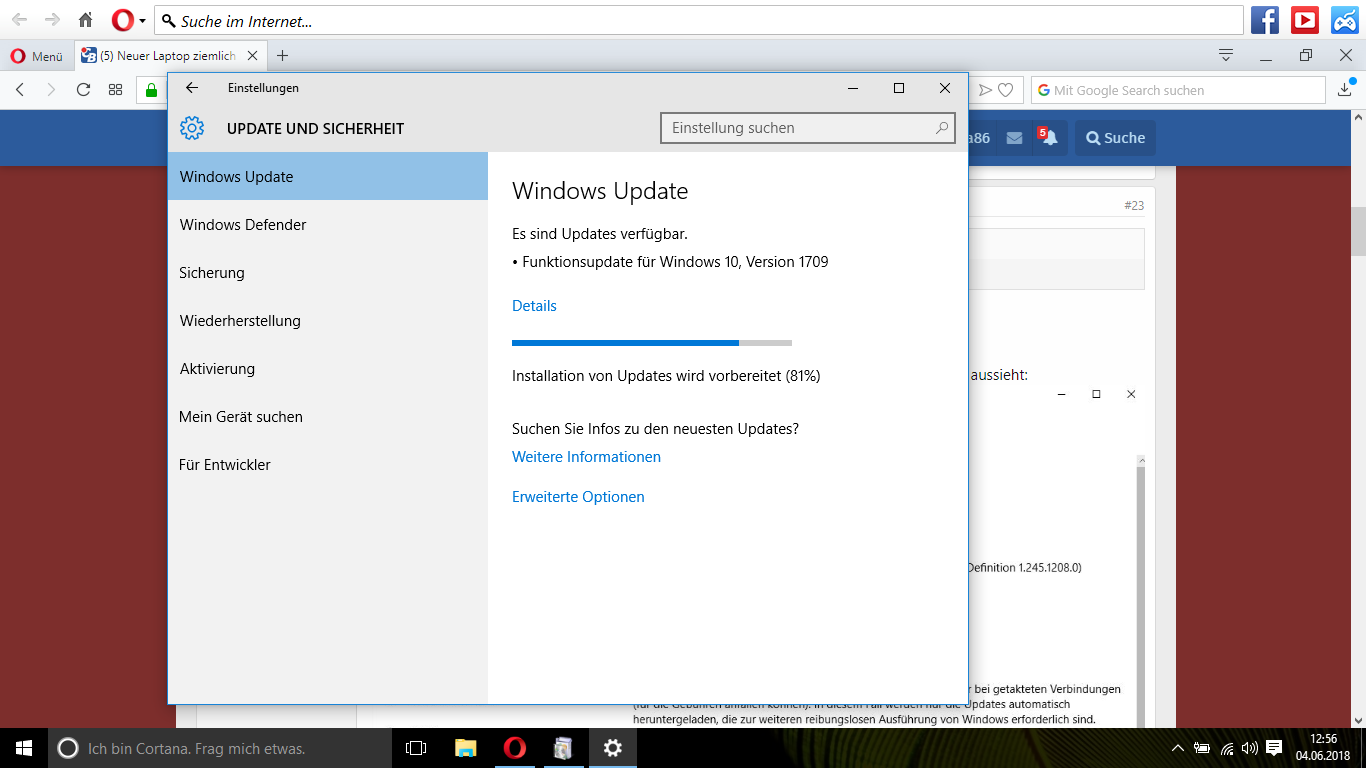Open the Opera Menü button
The height and width of the screenshot is (768, 1366).
(37, 56)
